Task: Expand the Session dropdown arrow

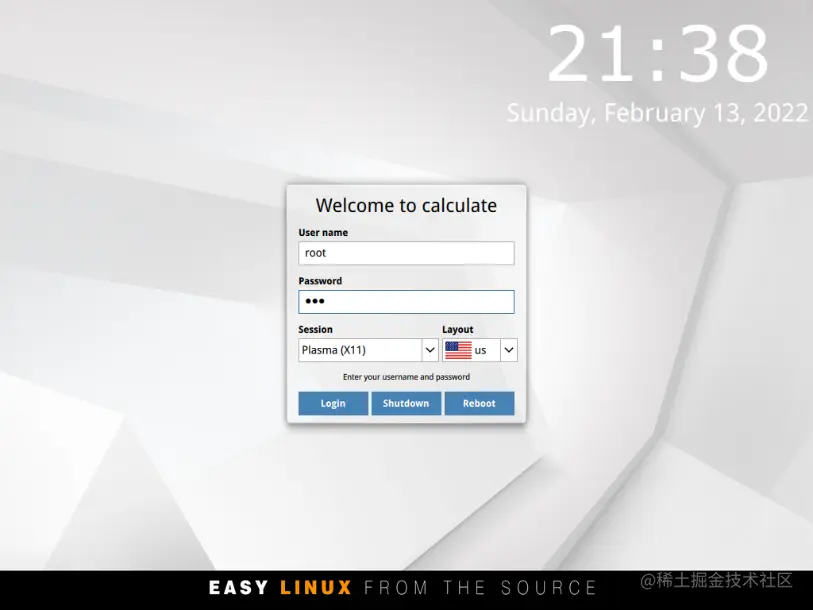Action: tap(430, 350)
